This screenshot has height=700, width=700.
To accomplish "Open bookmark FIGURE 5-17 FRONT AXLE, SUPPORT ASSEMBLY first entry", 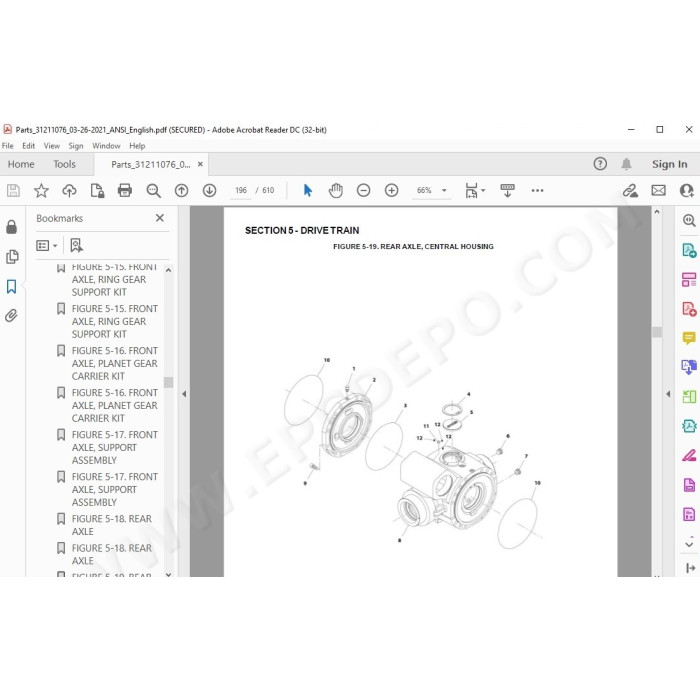I will (114, 447).
